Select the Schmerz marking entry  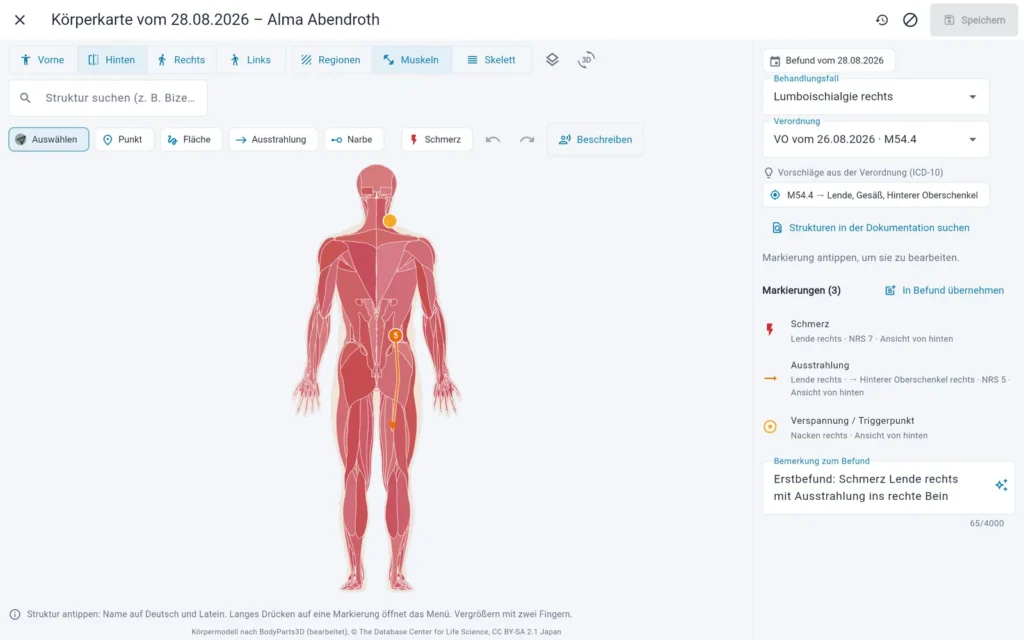pos(888,331)
